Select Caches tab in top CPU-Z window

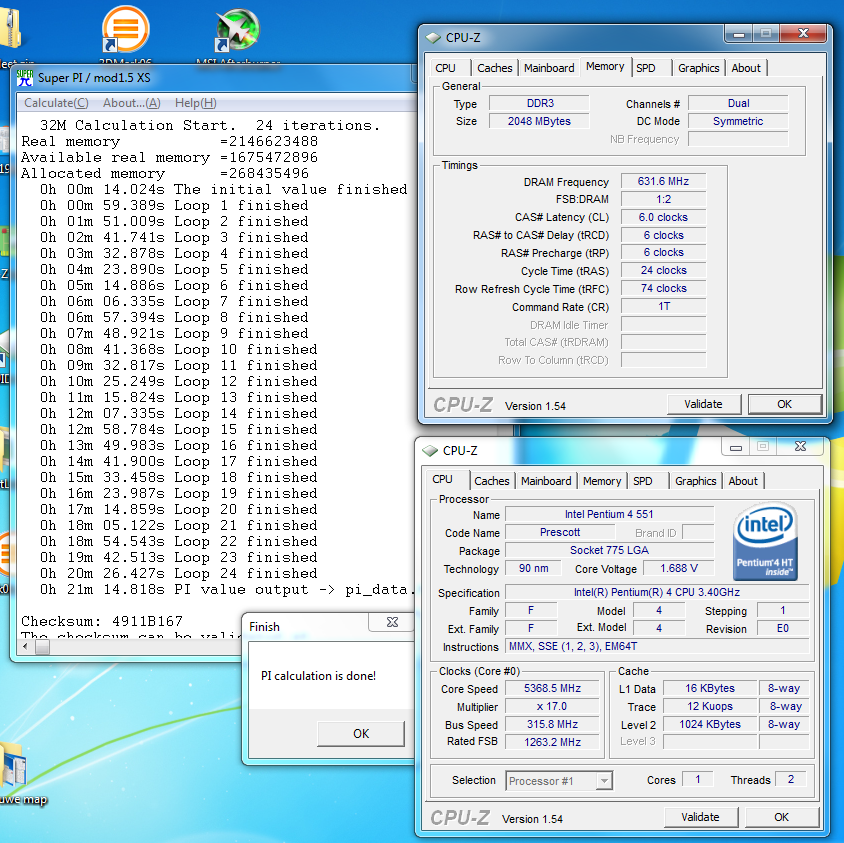(x=495, y=68)
